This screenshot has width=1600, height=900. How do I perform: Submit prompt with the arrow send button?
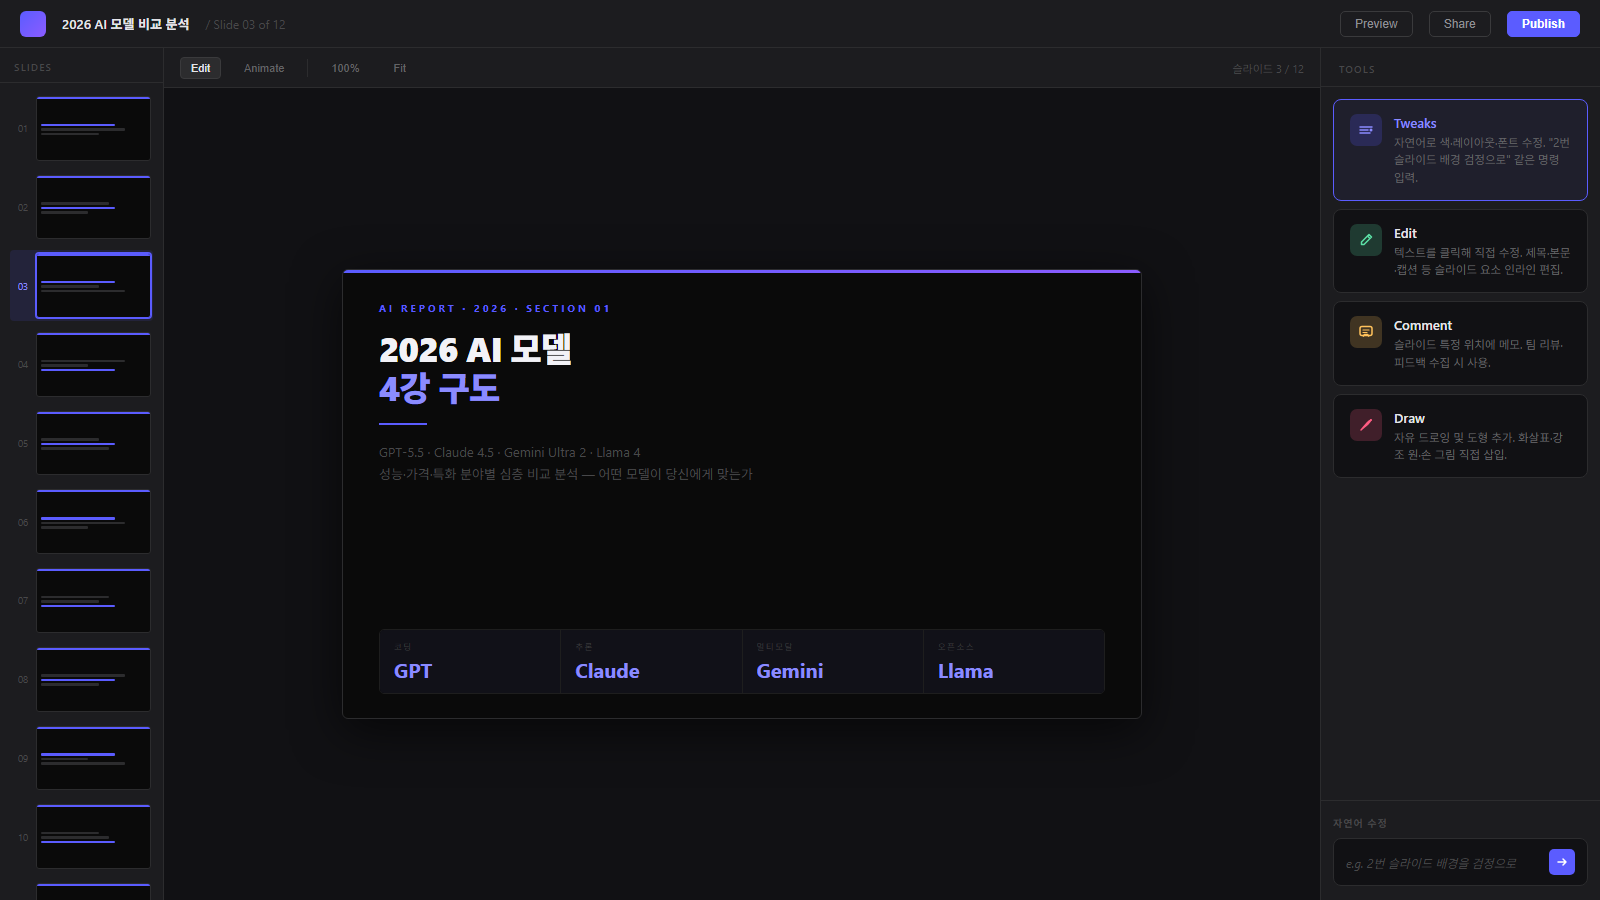pyautogui.click(x=1562, y=862)
